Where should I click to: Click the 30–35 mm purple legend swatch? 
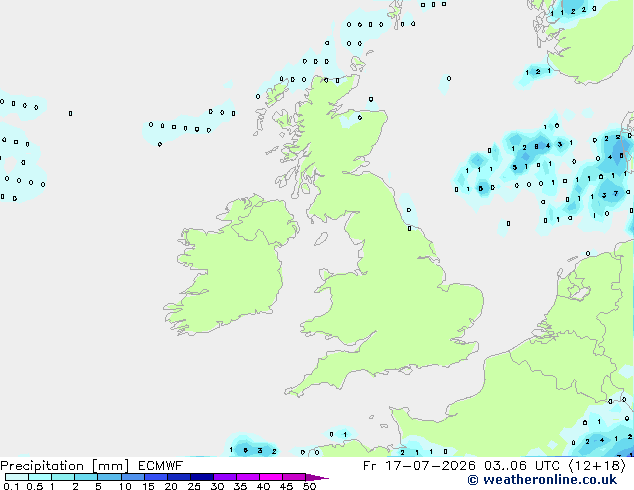(x=225, y=477)
